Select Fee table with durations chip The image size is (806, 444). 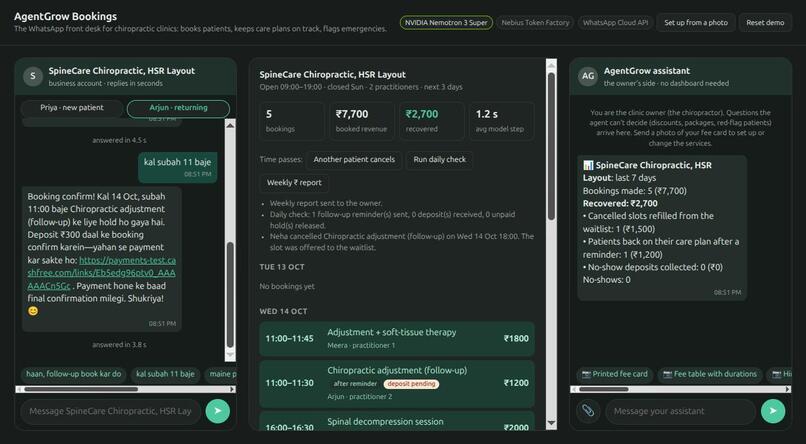[x=710, y=374]
